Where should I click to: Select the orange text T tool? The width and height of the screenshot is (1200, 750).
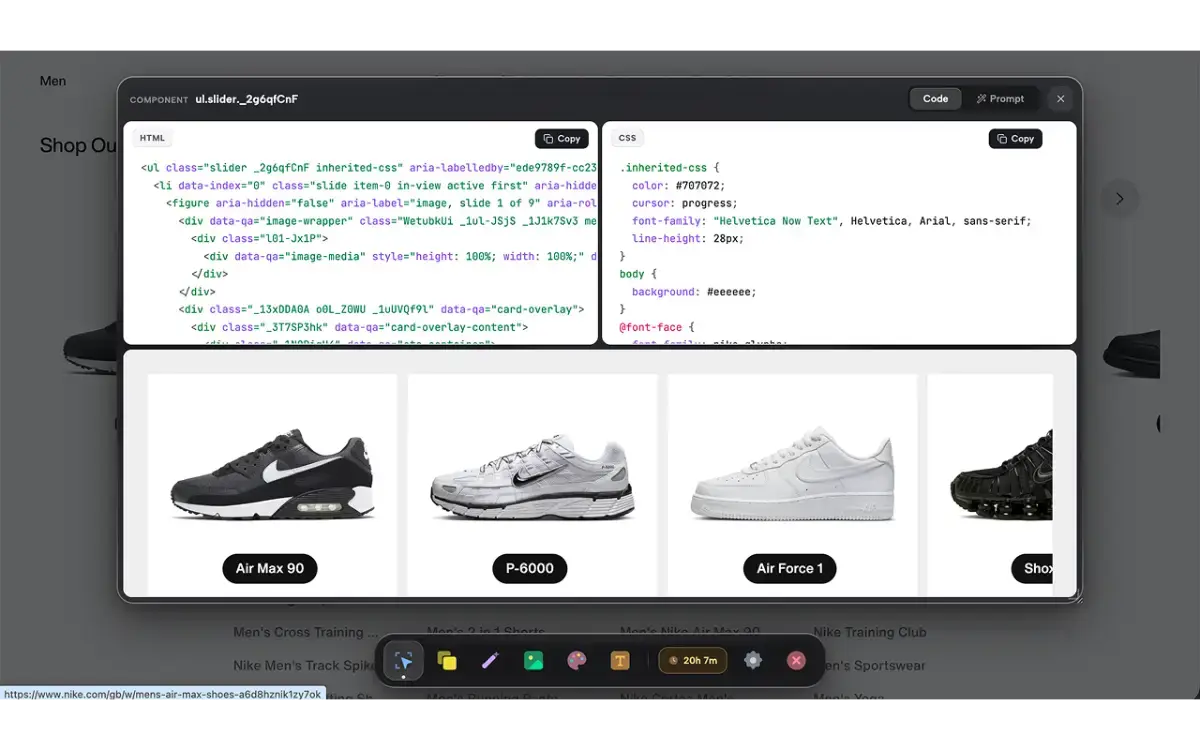pyautogui.click(x=620, y=661)
